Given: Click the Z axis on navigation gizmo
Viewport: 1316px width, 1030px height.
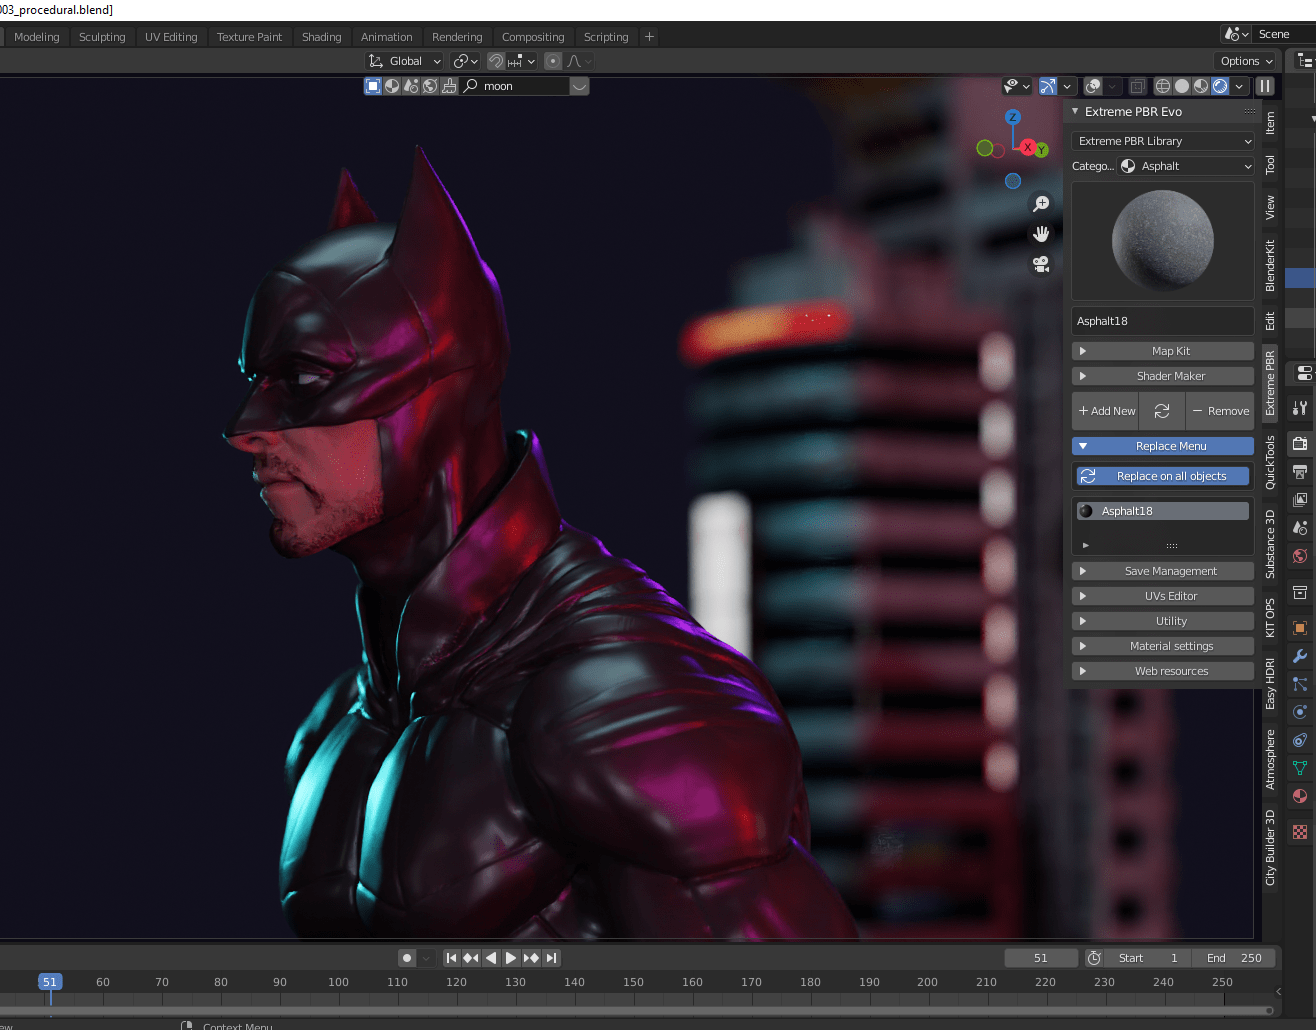Looking at the screenshot, I should tap(1013, 117).
